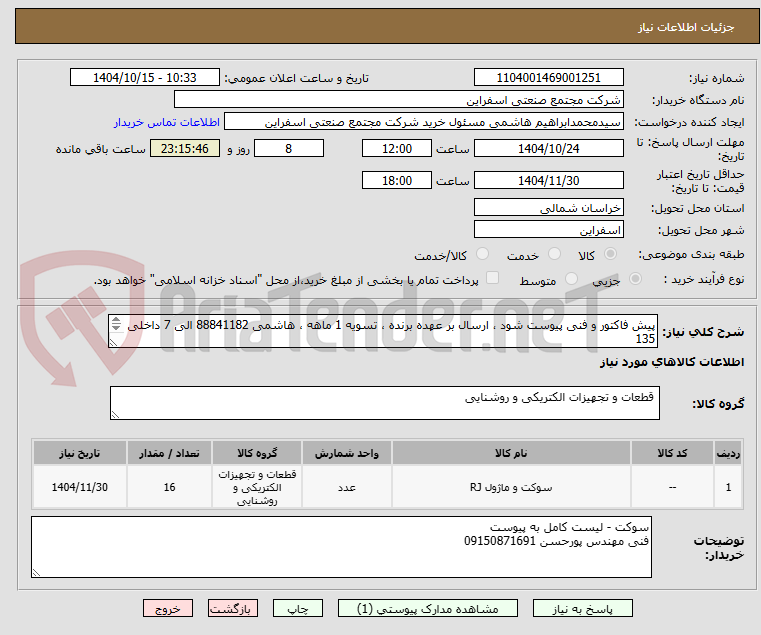Click the row number 1 cell

click(x=728, y=487)
